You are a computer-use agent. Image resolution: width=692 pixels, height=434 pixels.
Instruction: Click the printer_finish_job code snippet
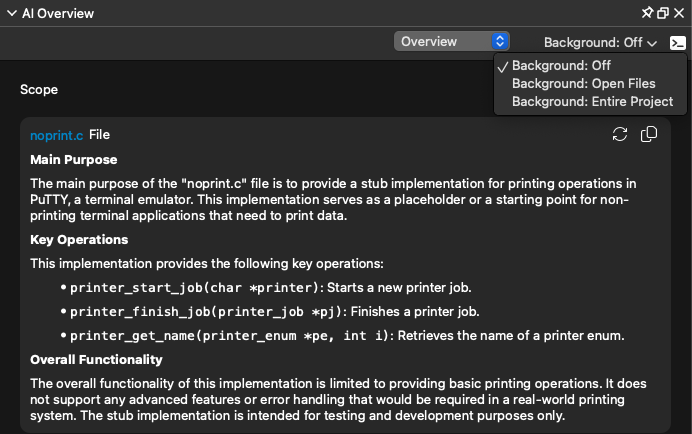206,312
